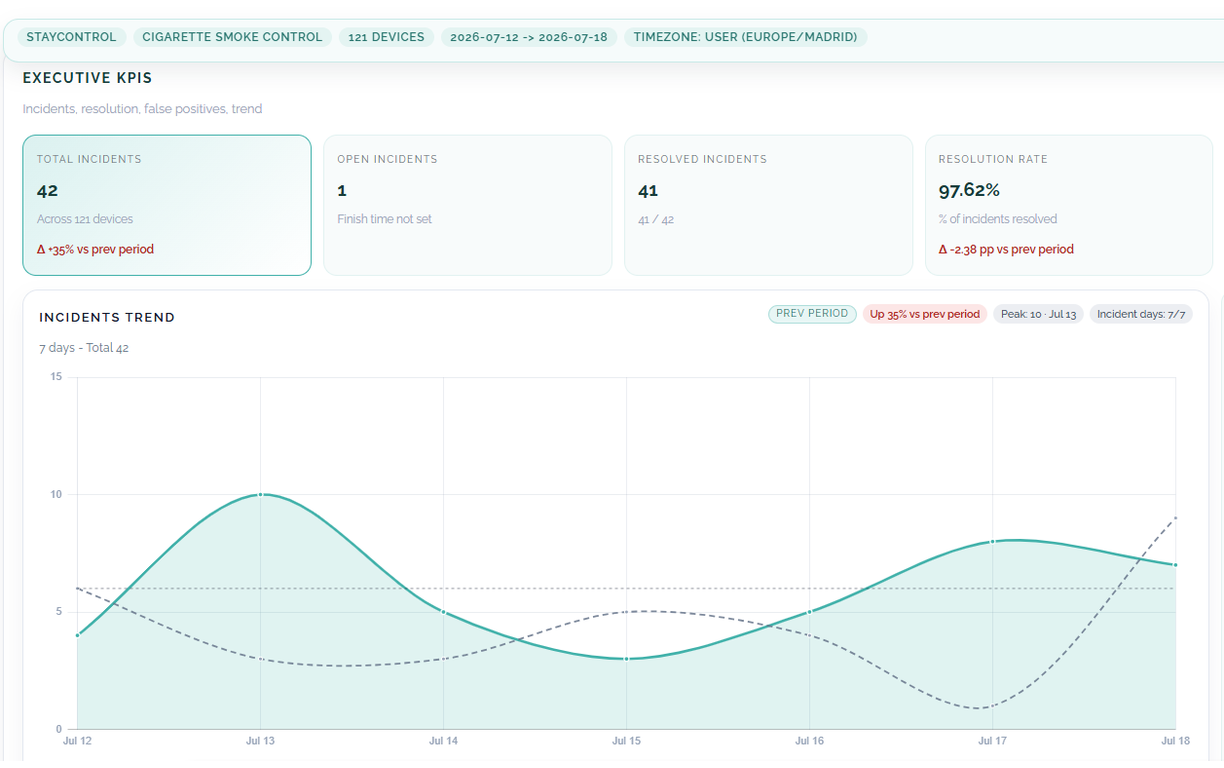This screenshot has height=768, width=1224.
Task: Click the INCIDENTS TREND chart title
Action: (x=107, y=317)
